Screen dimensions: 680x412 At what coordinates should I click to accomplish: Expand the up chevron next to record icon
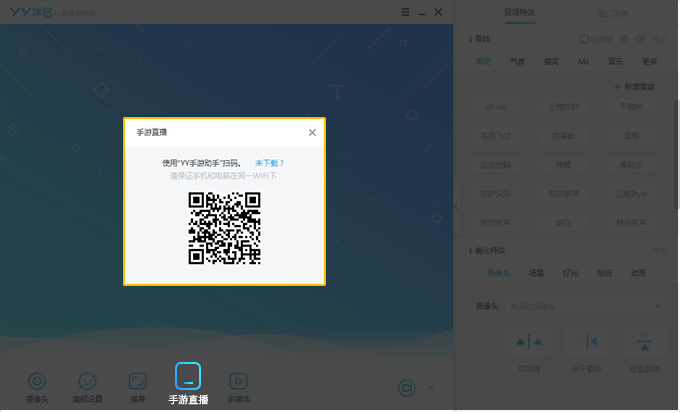tap(430, 388)
